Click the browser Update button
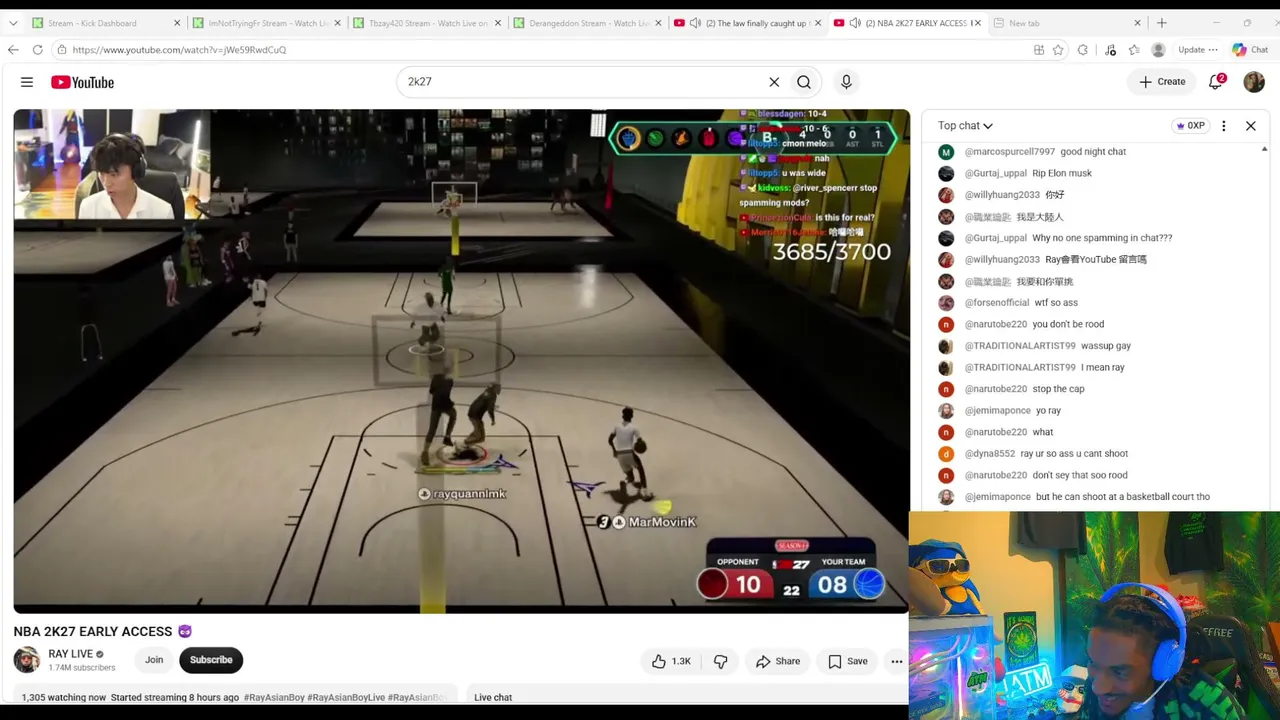Viewport: 1280px width, 720px height. (1197, 50)
